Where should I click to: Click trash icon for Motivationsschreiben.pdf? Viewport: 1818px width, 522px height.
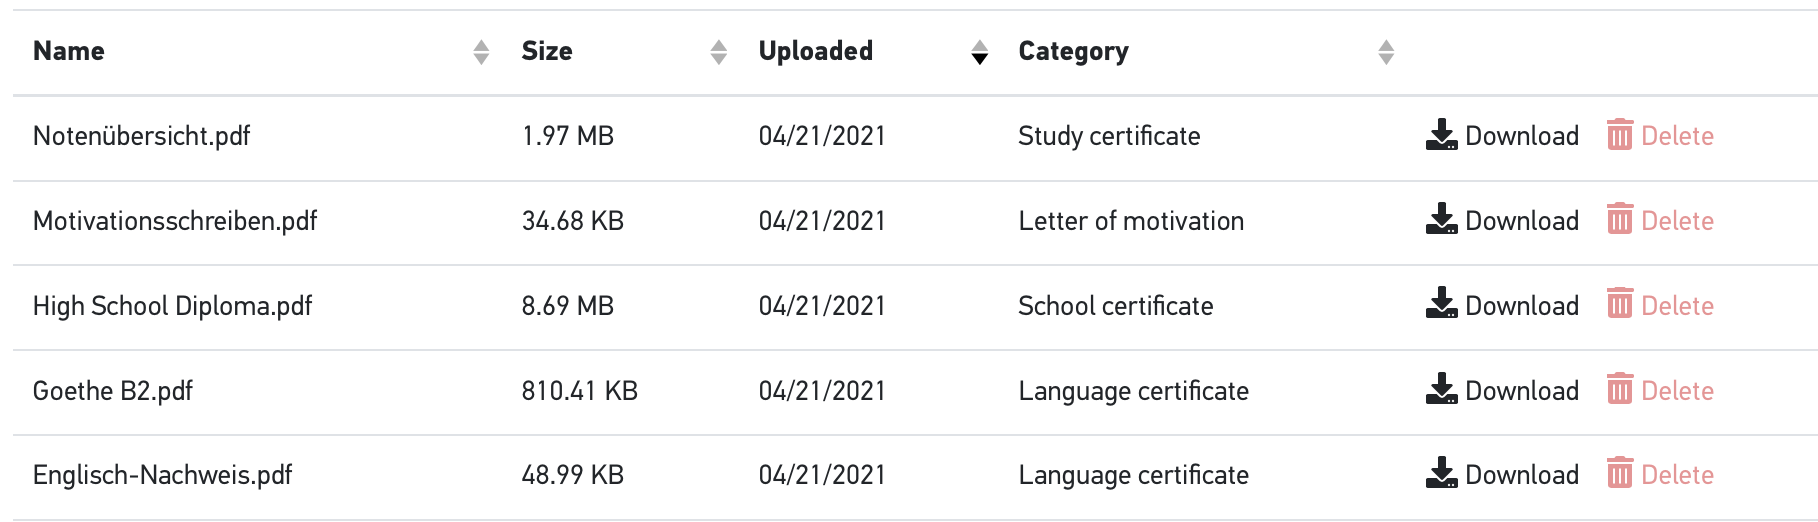coord(1620,219)
